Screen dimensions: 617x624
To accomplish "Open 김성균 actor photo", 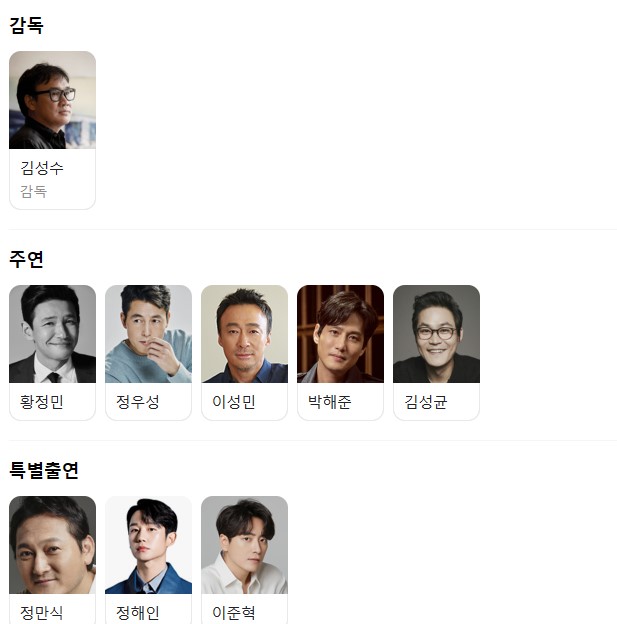I will (x=436, y=334).
